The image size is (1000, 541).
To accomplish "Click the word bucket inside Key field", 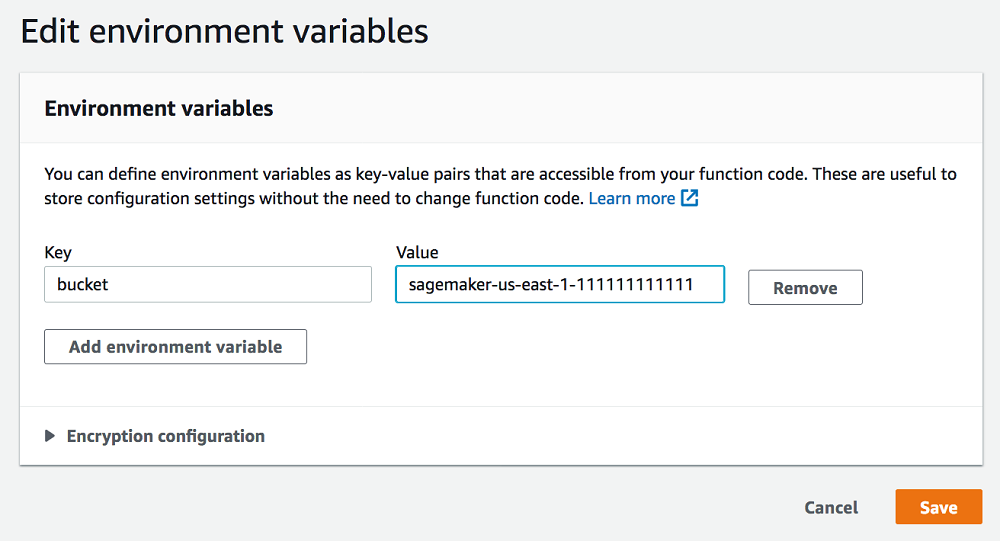I will 83,284.
